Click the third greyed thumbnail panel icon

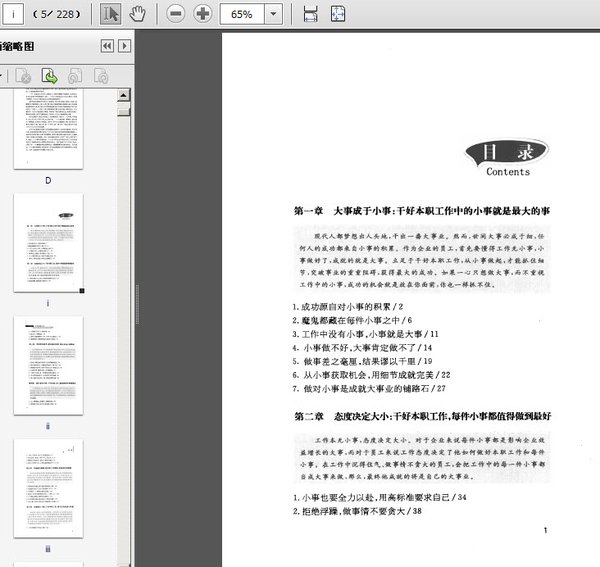[x=75, y=75]
